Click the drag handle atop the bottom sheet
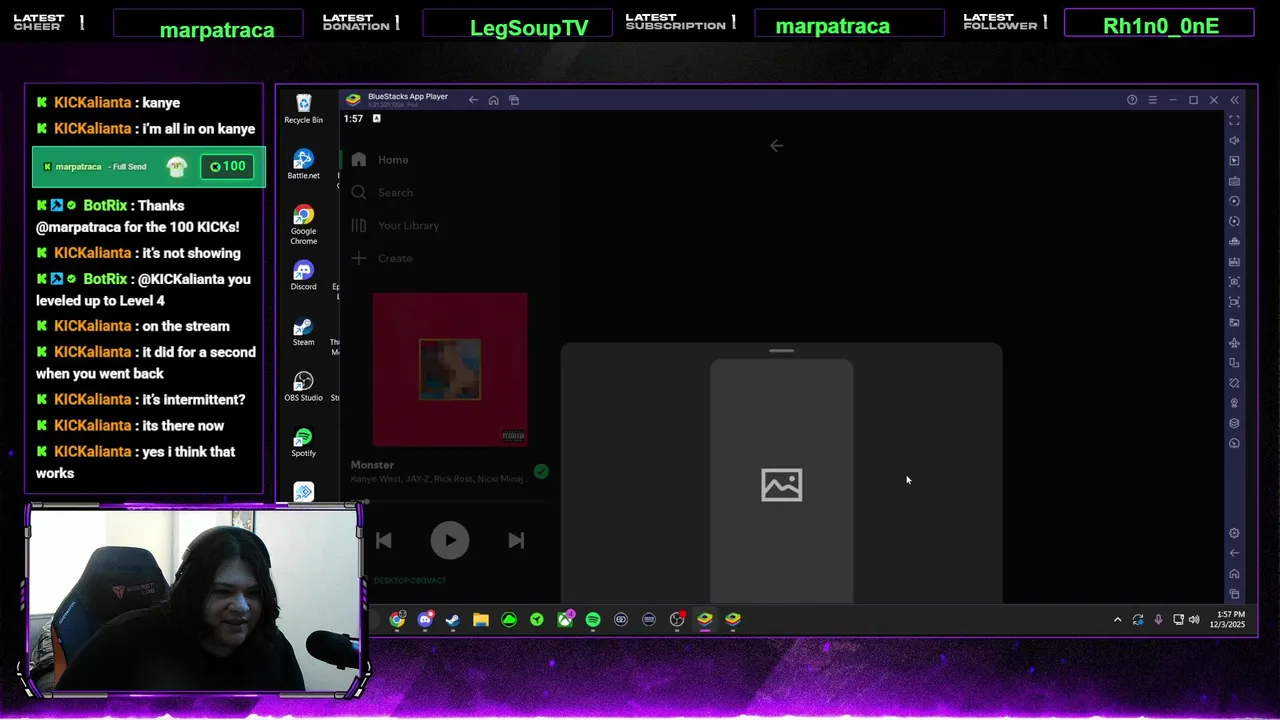1280x720 pixels. pos(782,351)
